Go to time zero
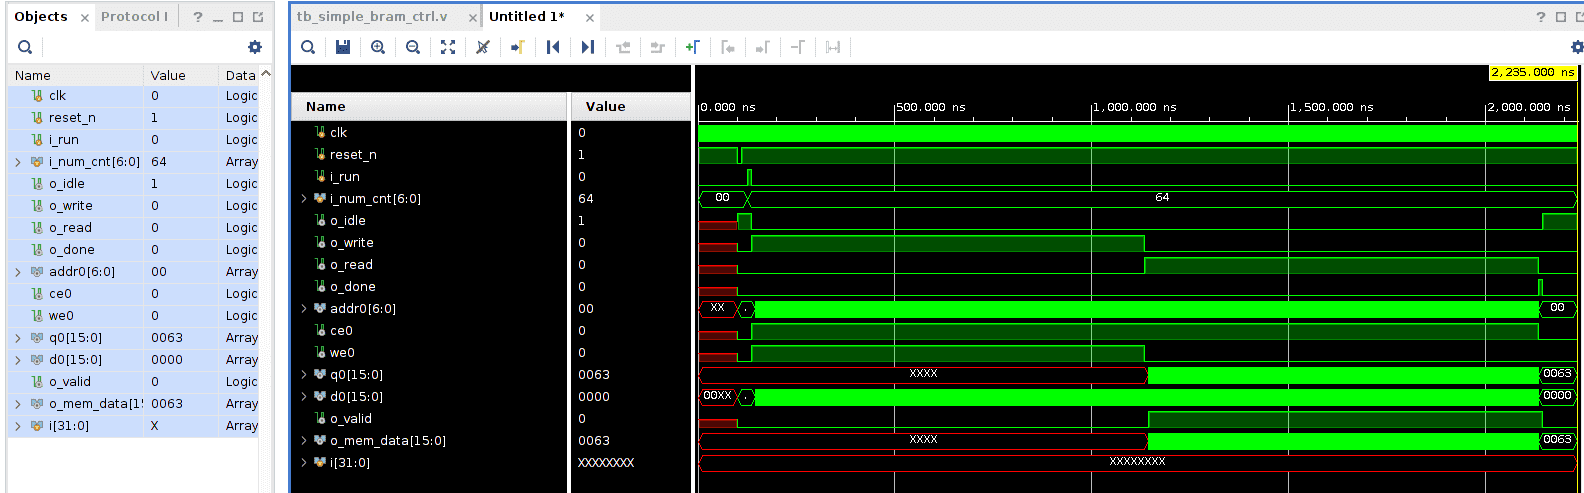Viewport: 1584px width, 493px height. pos(553,47)
